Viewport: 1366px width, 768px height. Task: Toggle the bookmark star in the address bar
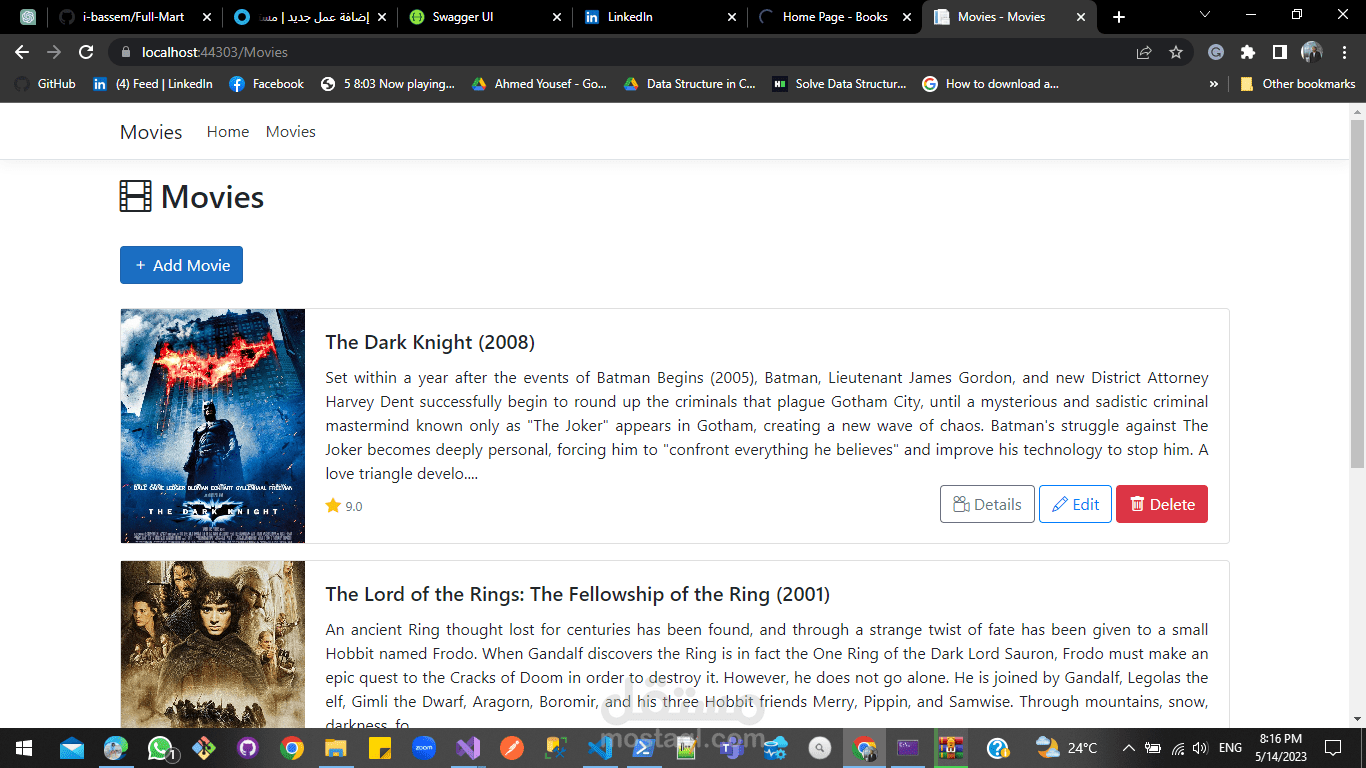[x=1176, y=52]
